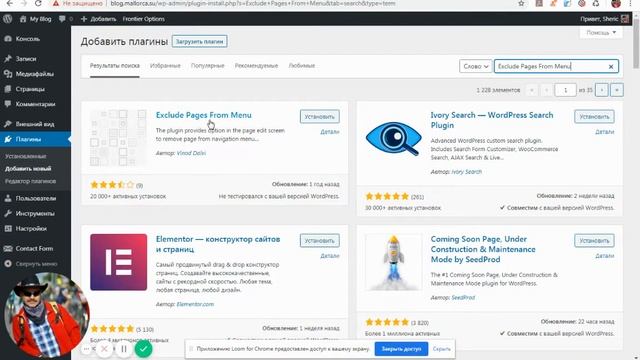
Task: Click Закрыть доступ in Loom bar
Action: [x=401, y=349]
